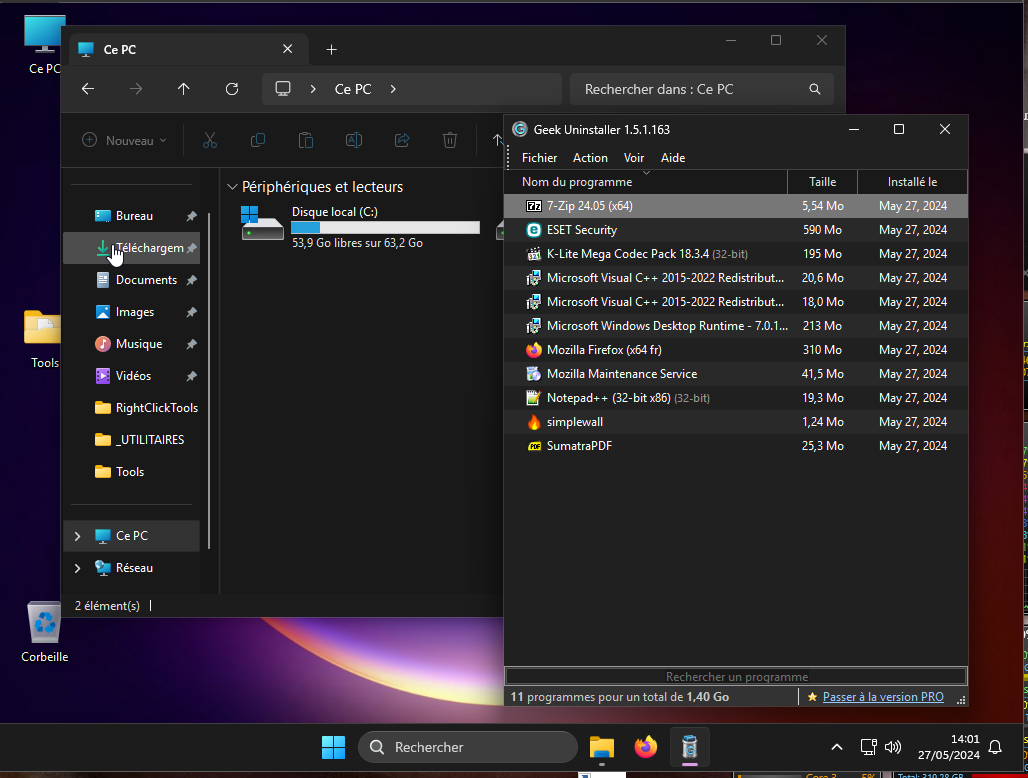1028x778 pixels.
Task: Open Musique in the Explorer sidebar
Action: (x=132, y=344)
